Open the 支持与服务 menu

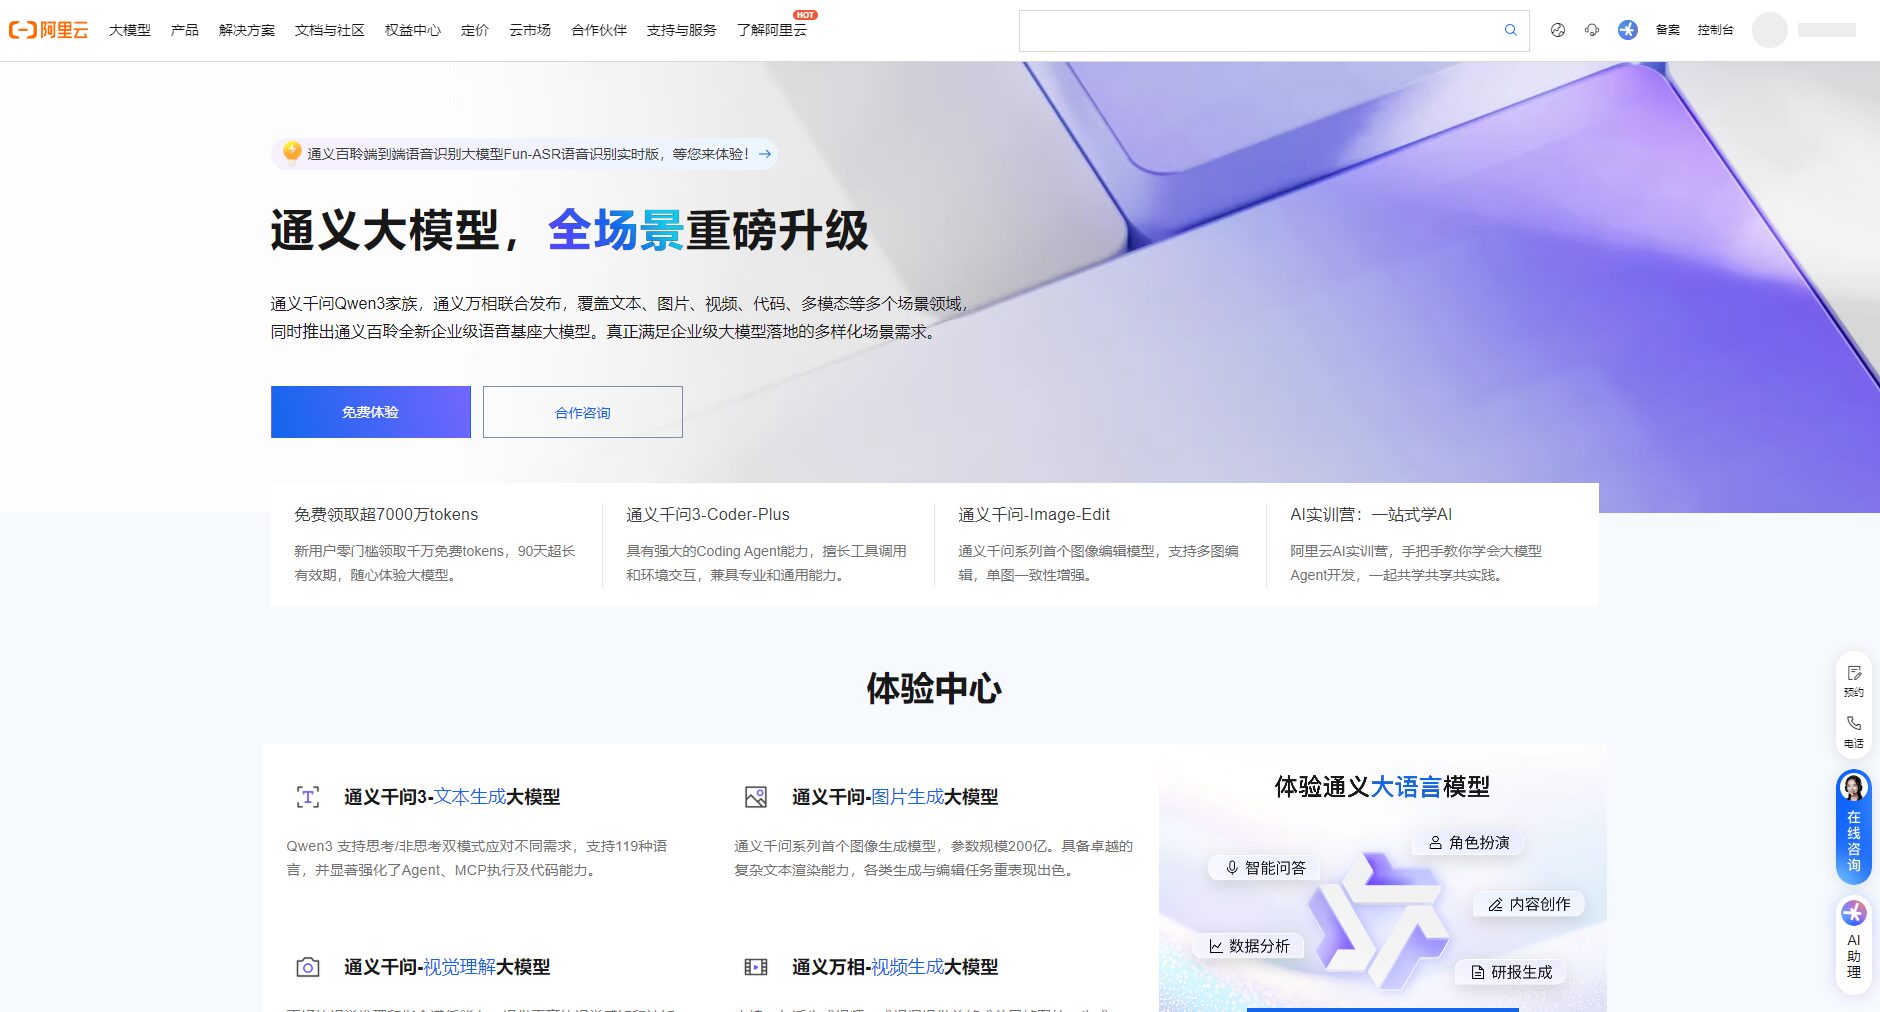682,30
